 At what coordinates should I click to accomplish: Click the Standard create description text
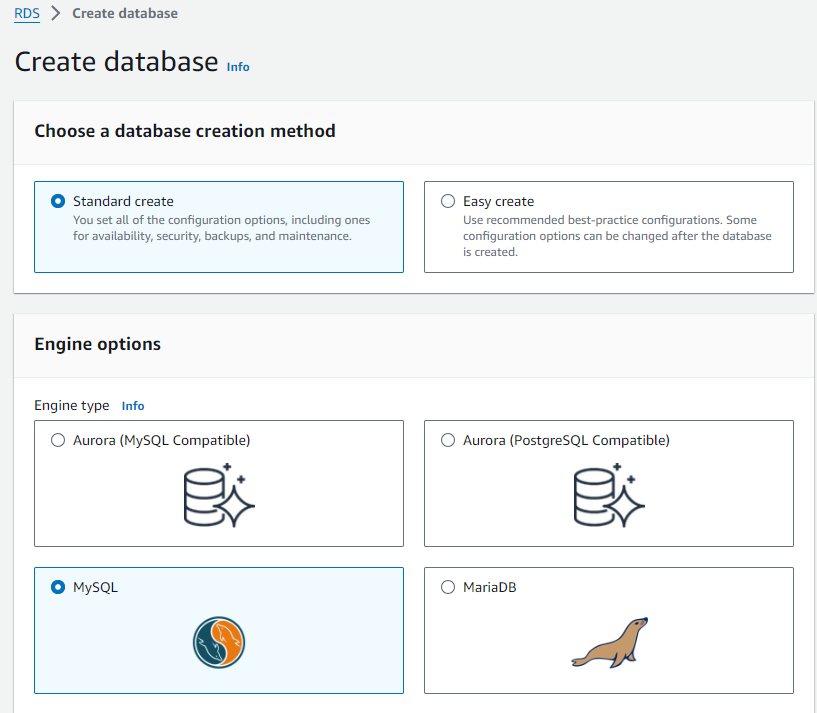click(x=222, y=227)
